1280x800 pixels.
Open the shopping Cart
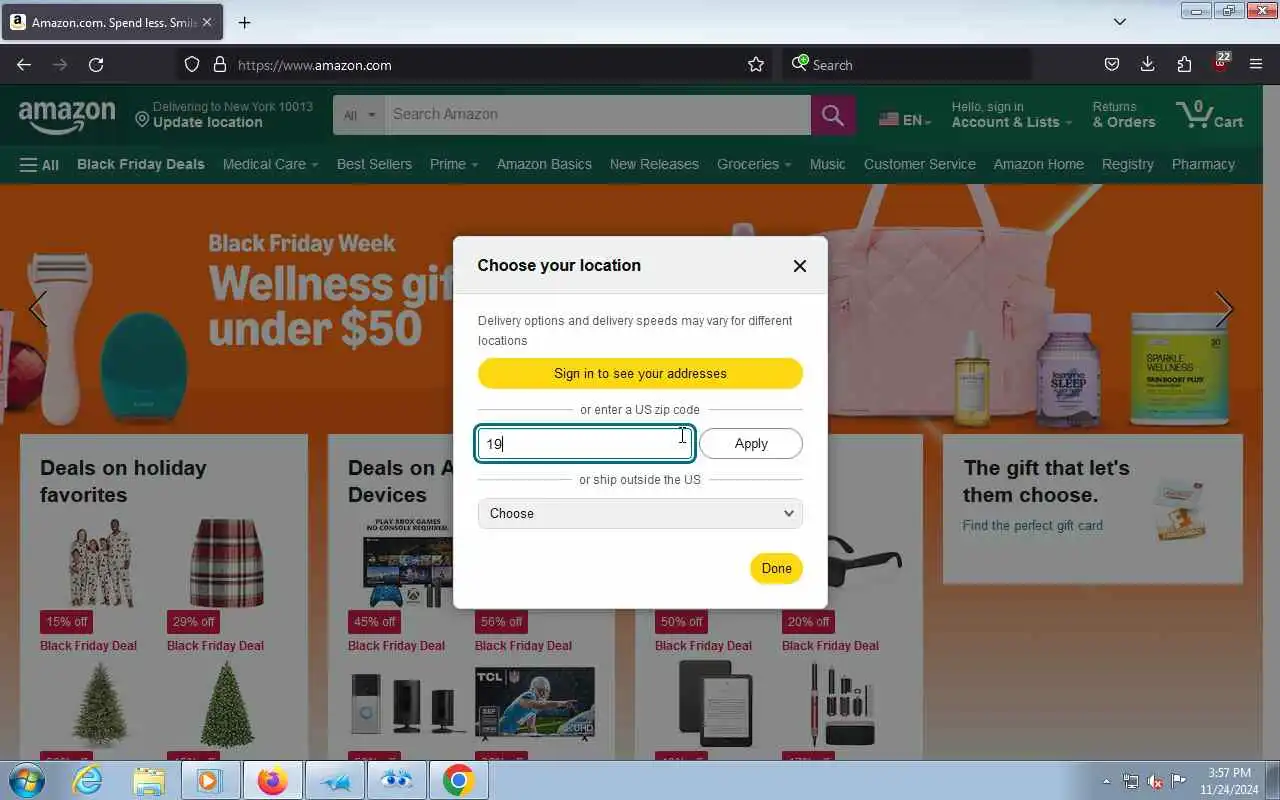(1210, 115)
